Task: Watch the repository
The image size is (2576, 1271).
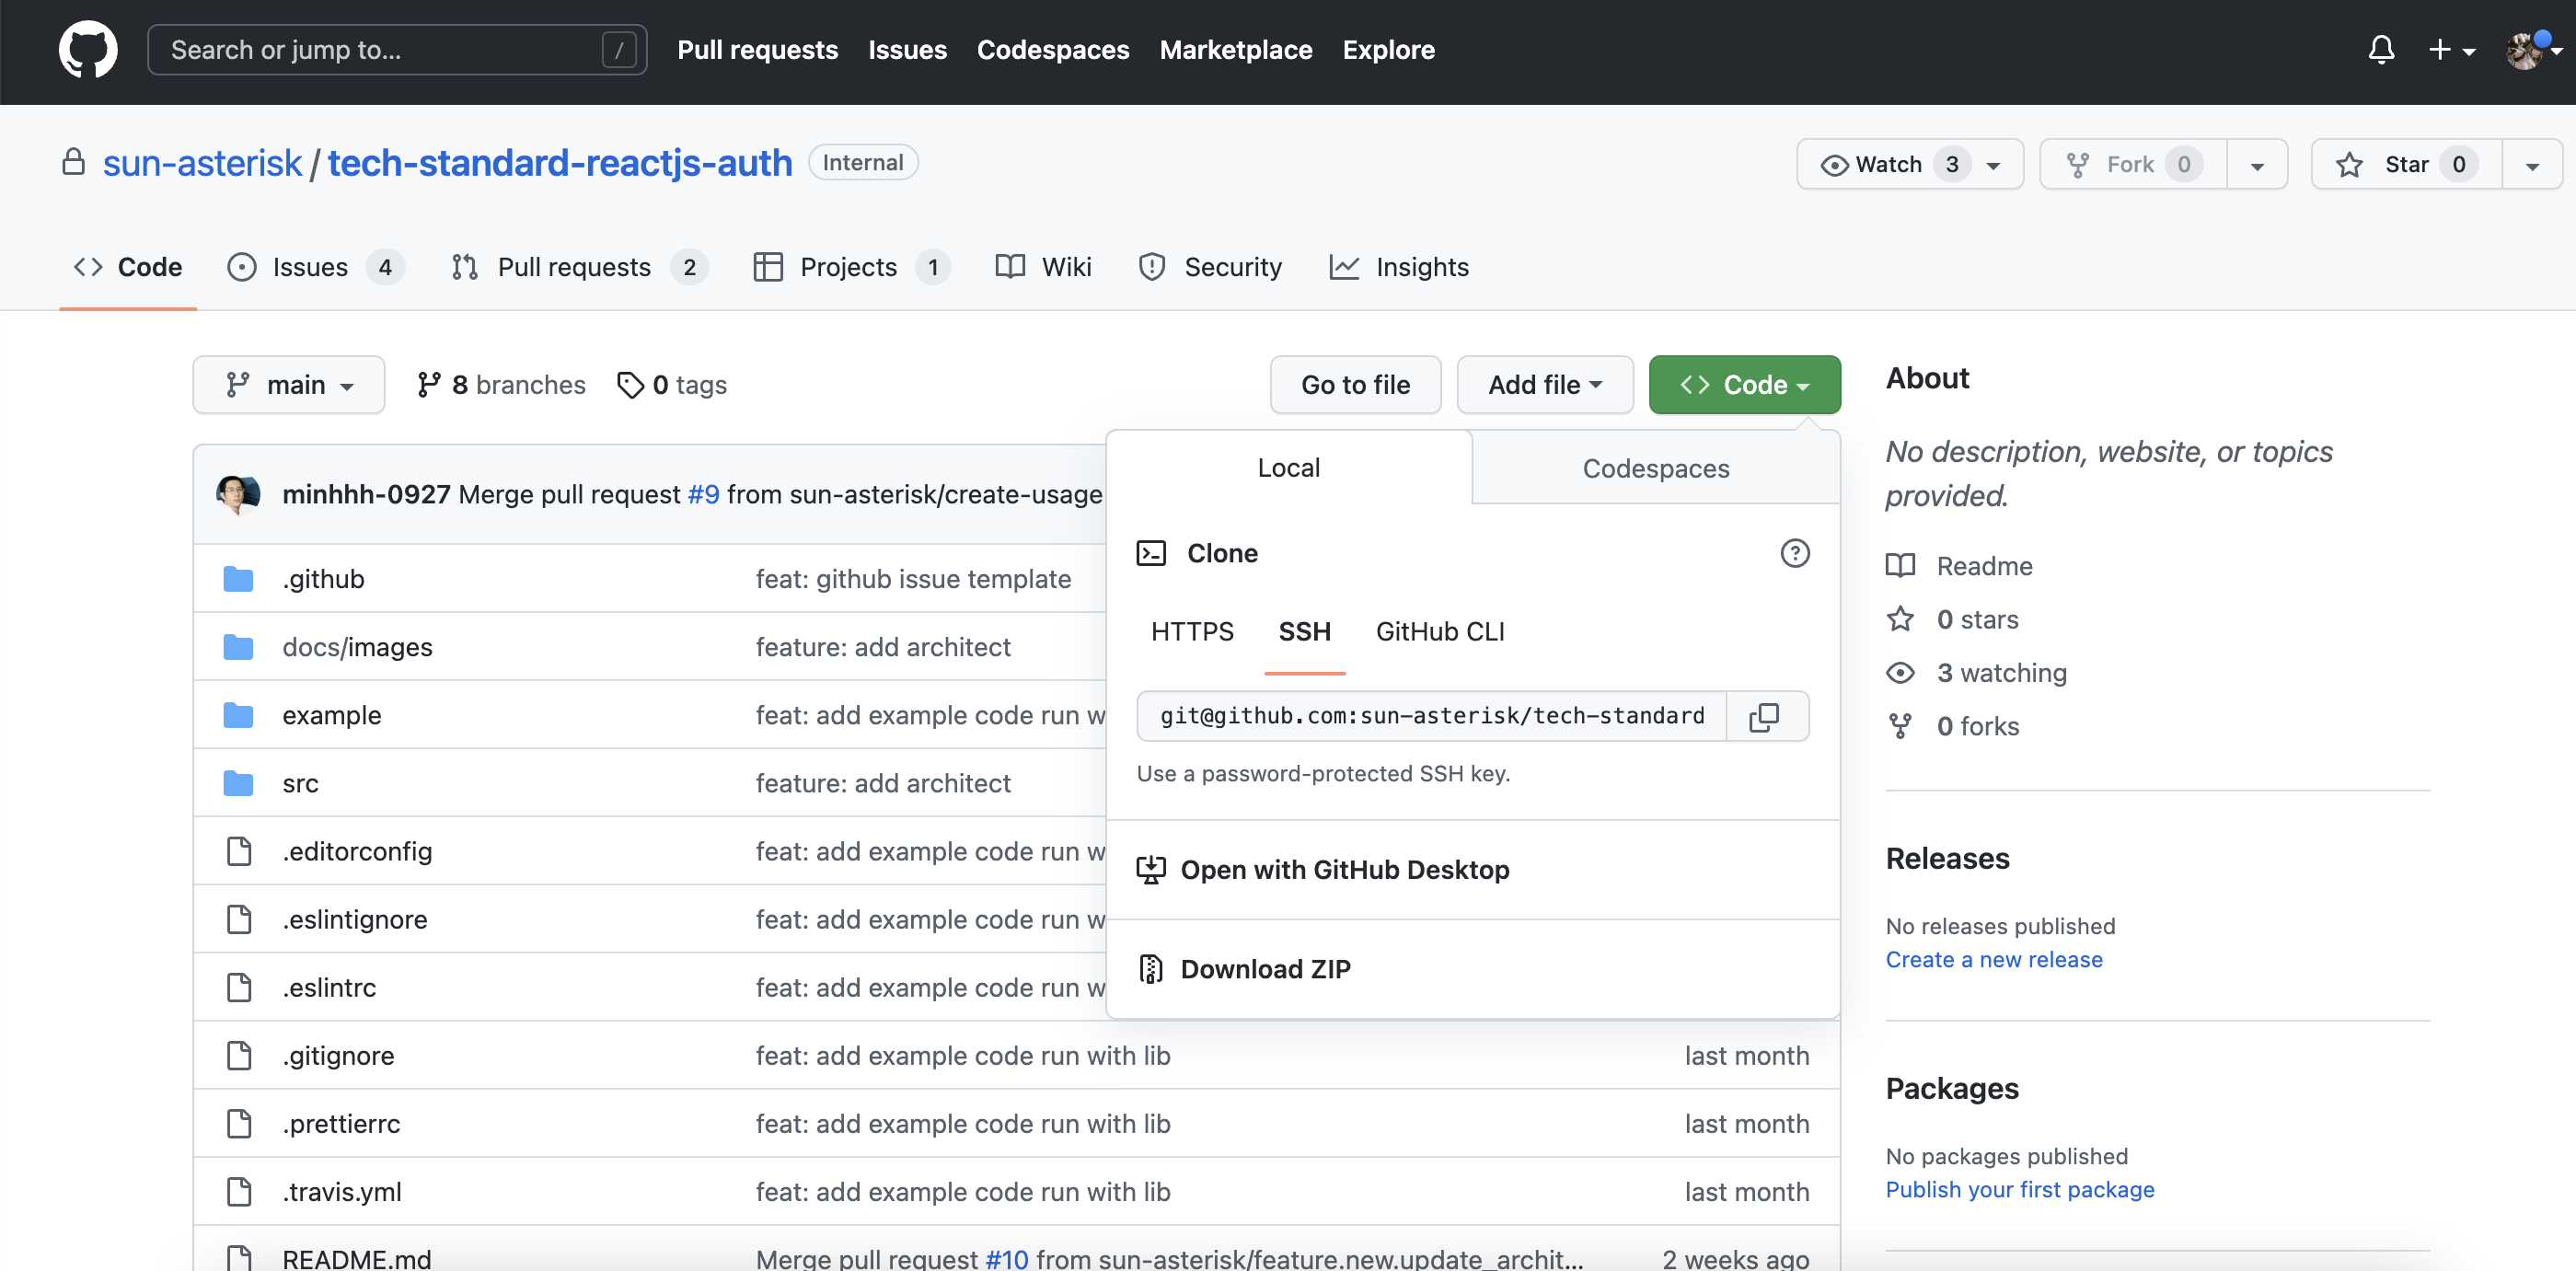Action: coord(1888,163)
